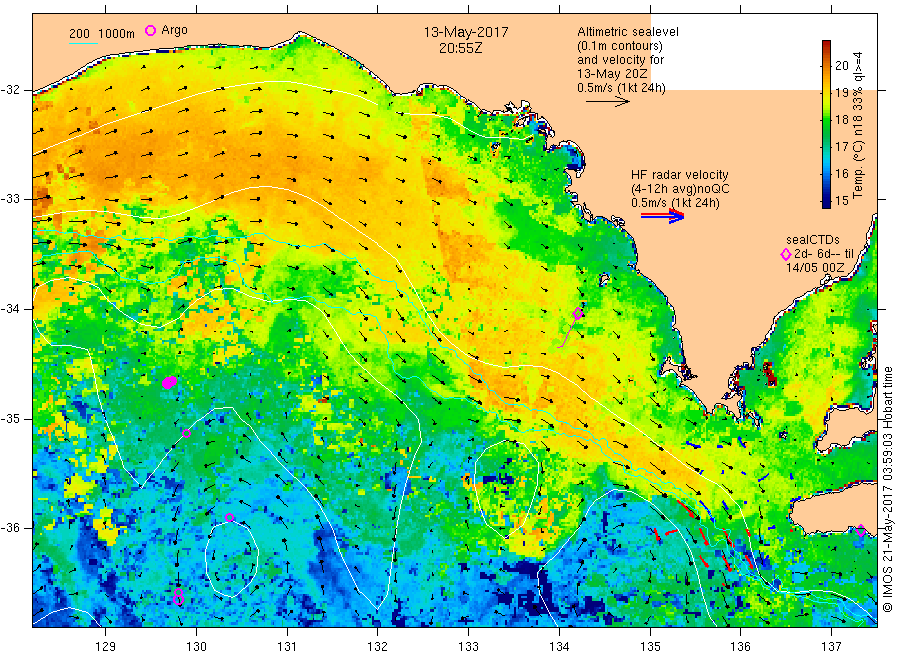The image size is (900, 660).
Task: Click the '20:55Z' time label
Action: pyautogui.click(x=461, y=49)
